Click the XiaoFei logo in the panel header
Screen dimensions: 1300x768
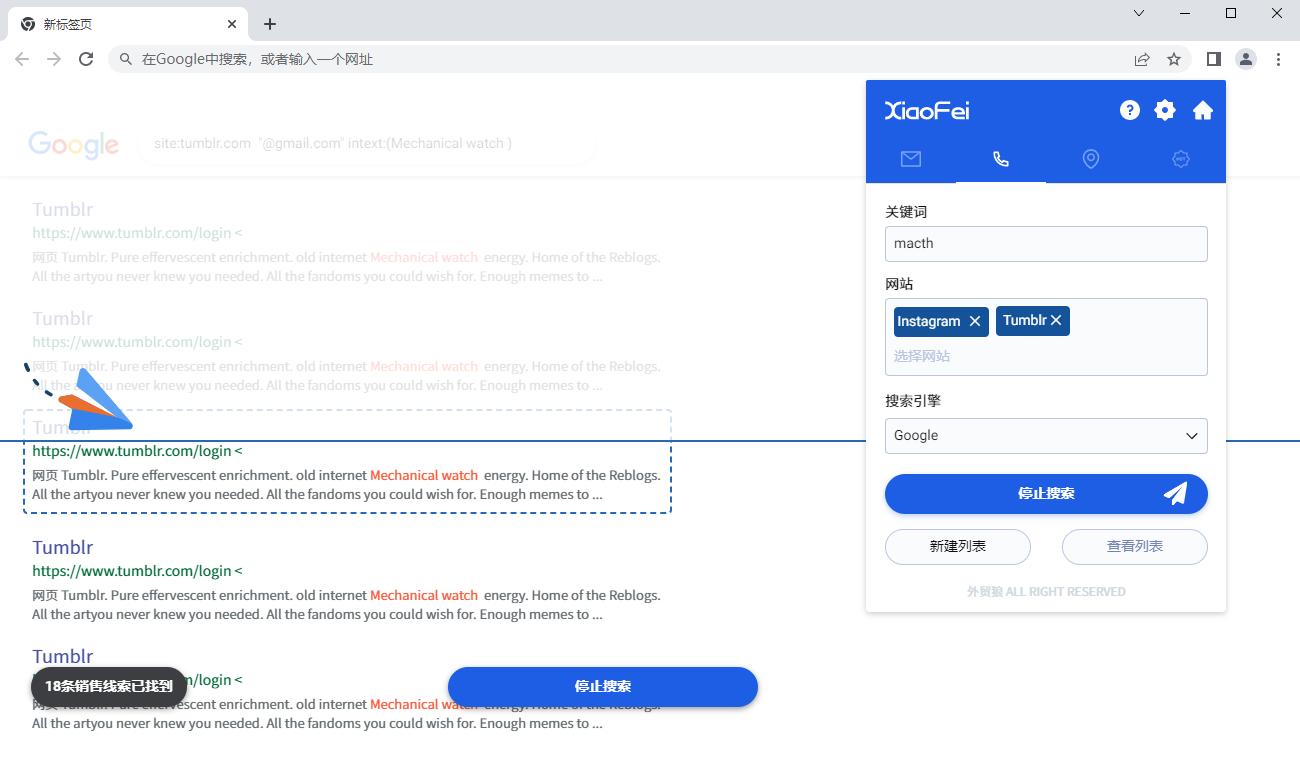click(927, 111)
